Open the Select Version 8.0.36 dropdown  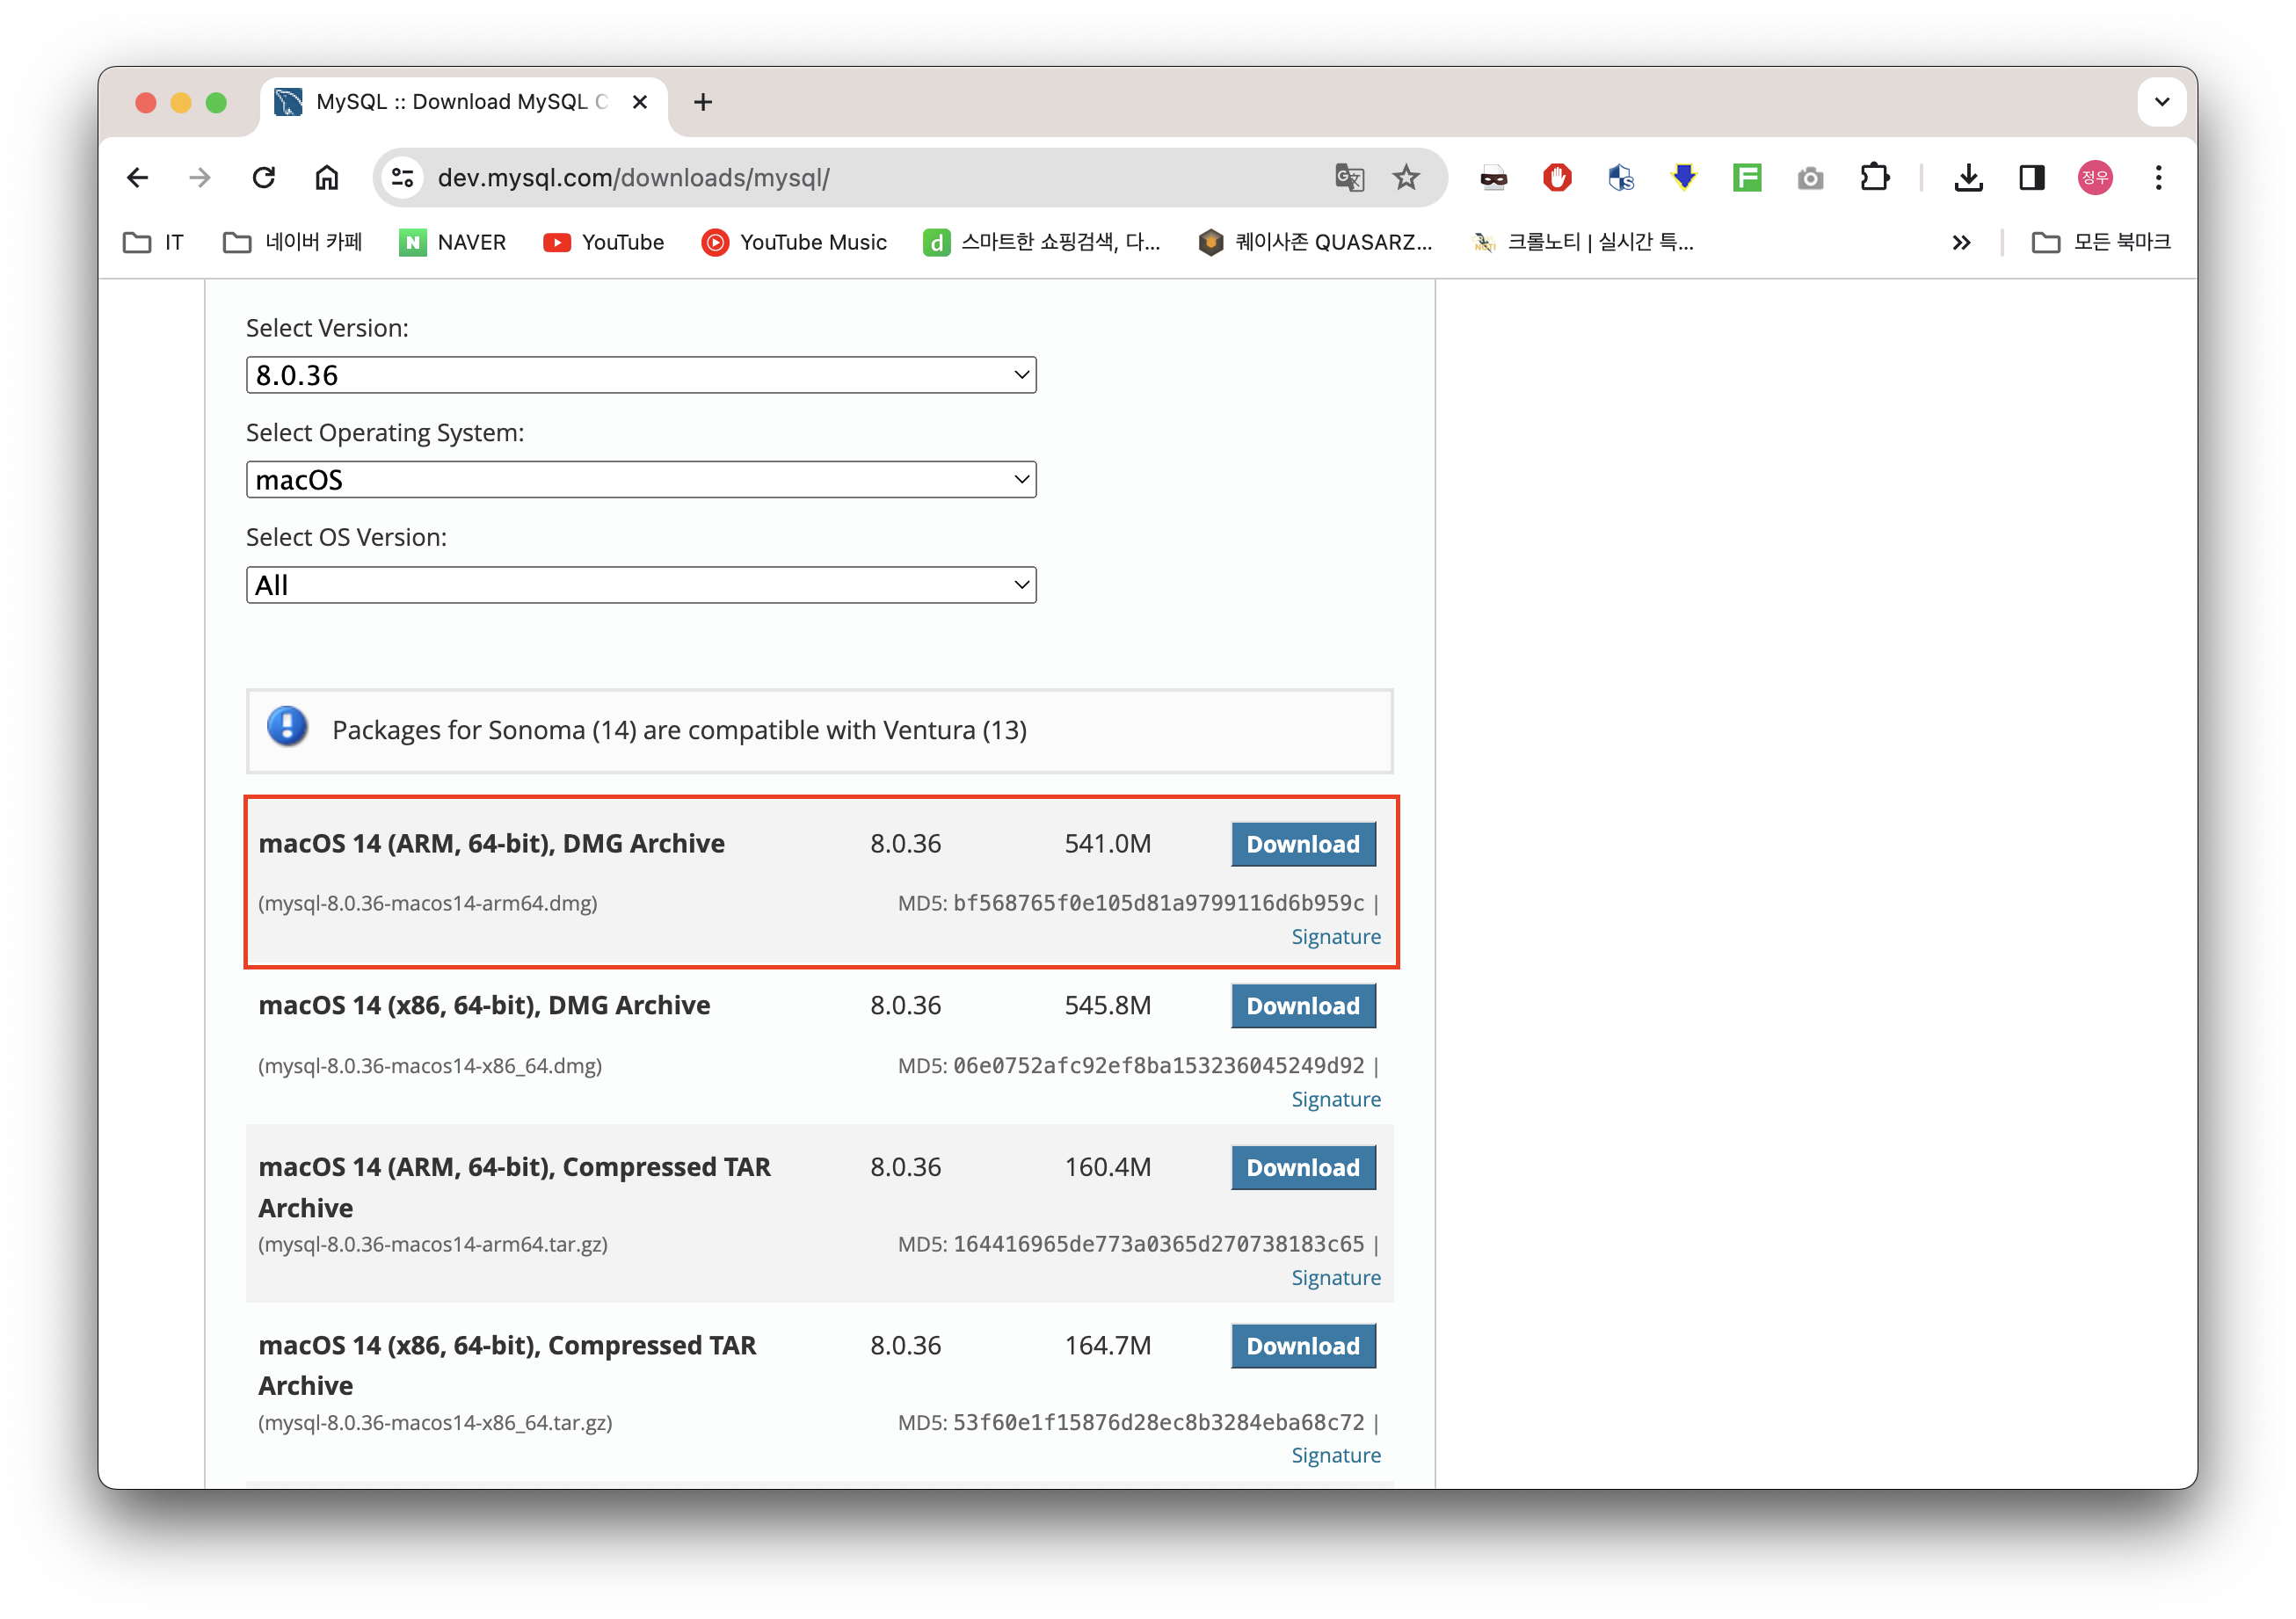[x=641, y=375]
